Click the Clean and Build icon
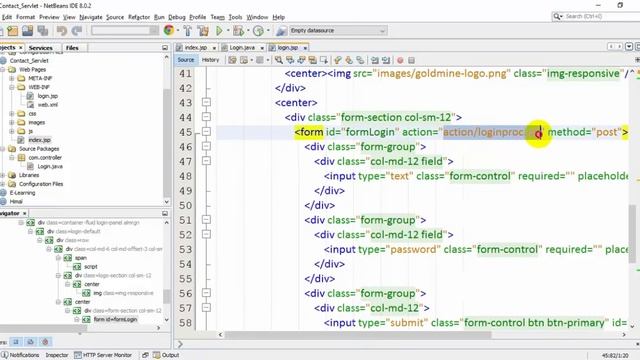Viewport: 640px width, 360px height. coord(203,31)
